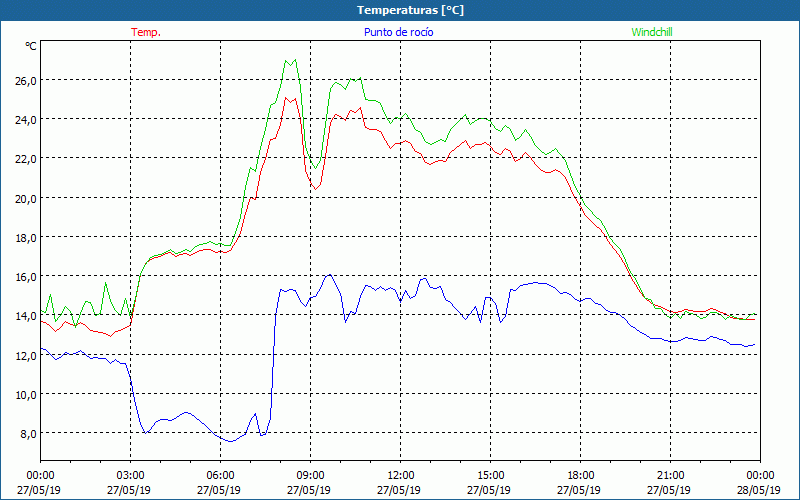Click the 28/05/19 date label
The image size is (800, 500).
pyautogui.click(x=759, y=490)
